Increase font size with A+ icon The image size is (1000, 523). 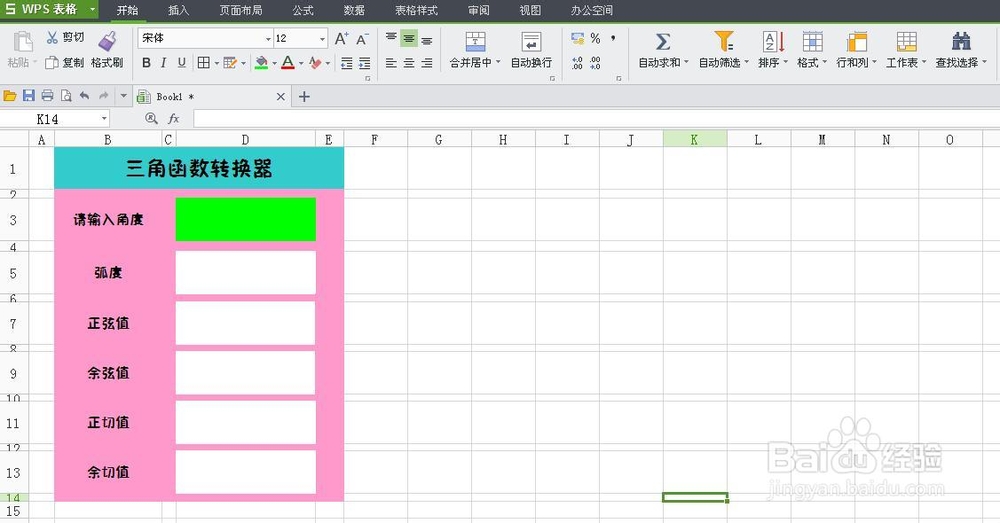point(342,38)
